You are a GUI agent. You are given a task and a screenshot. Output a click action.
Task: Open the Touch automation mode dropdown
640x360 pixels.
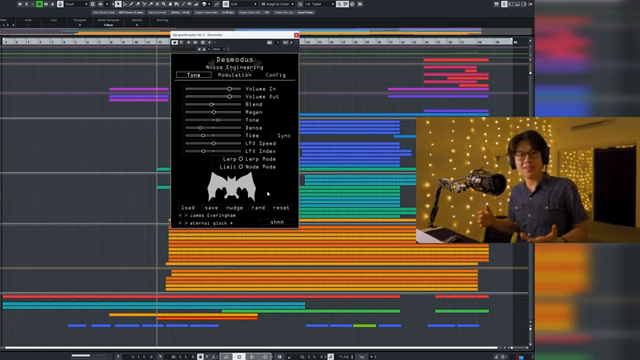[x=76, y=4]
